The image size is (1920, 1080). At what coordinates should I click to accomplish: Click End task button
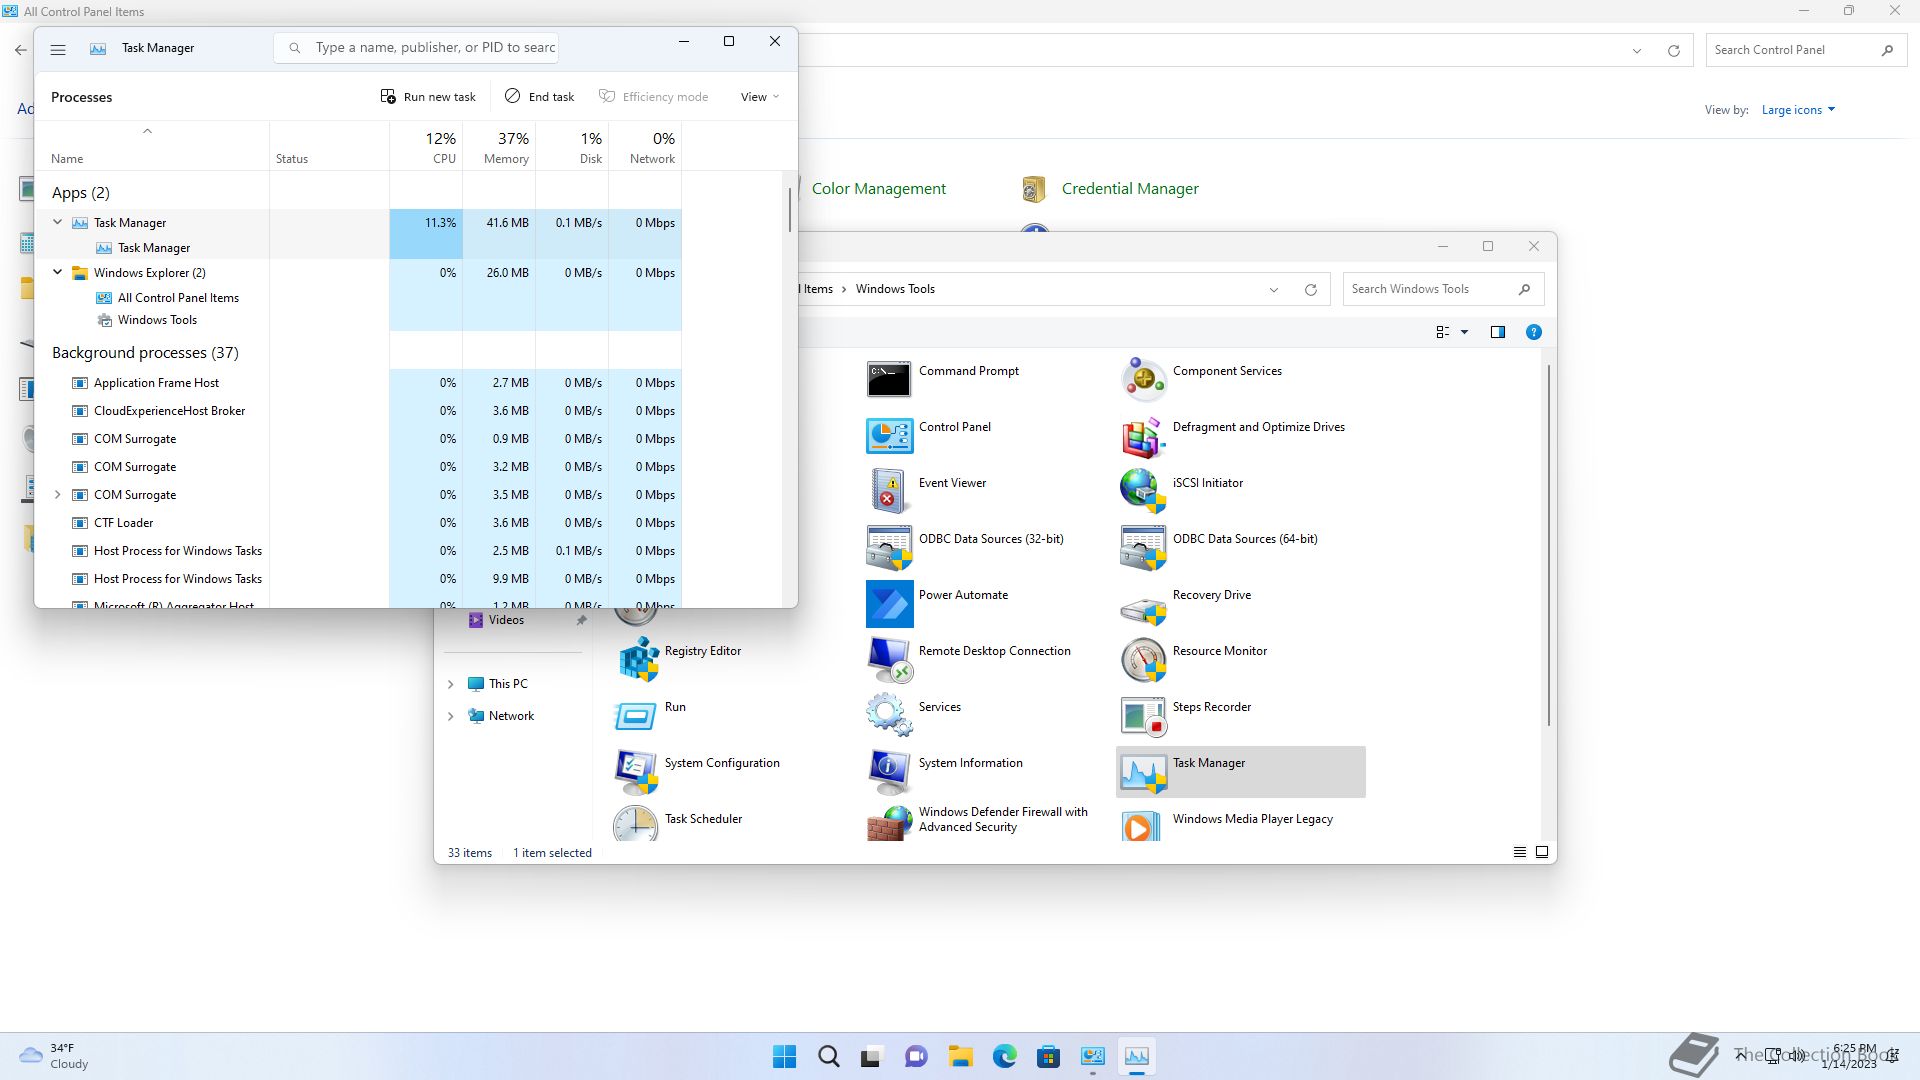coord(540,97)
